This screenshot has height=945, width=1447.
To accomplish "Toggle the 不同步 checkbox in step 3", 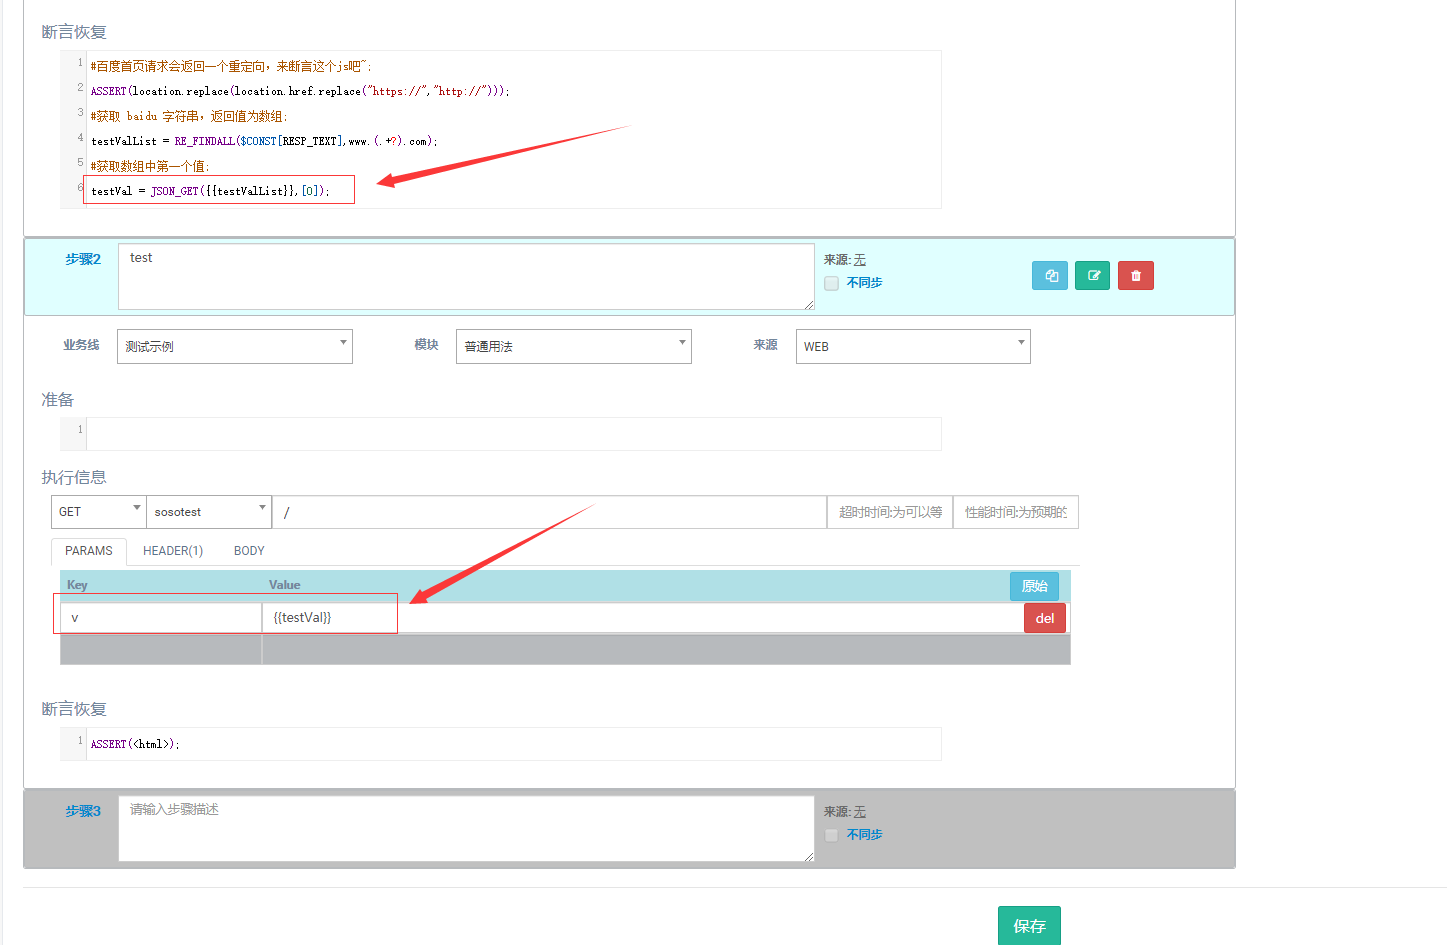I will click(831, 835).
